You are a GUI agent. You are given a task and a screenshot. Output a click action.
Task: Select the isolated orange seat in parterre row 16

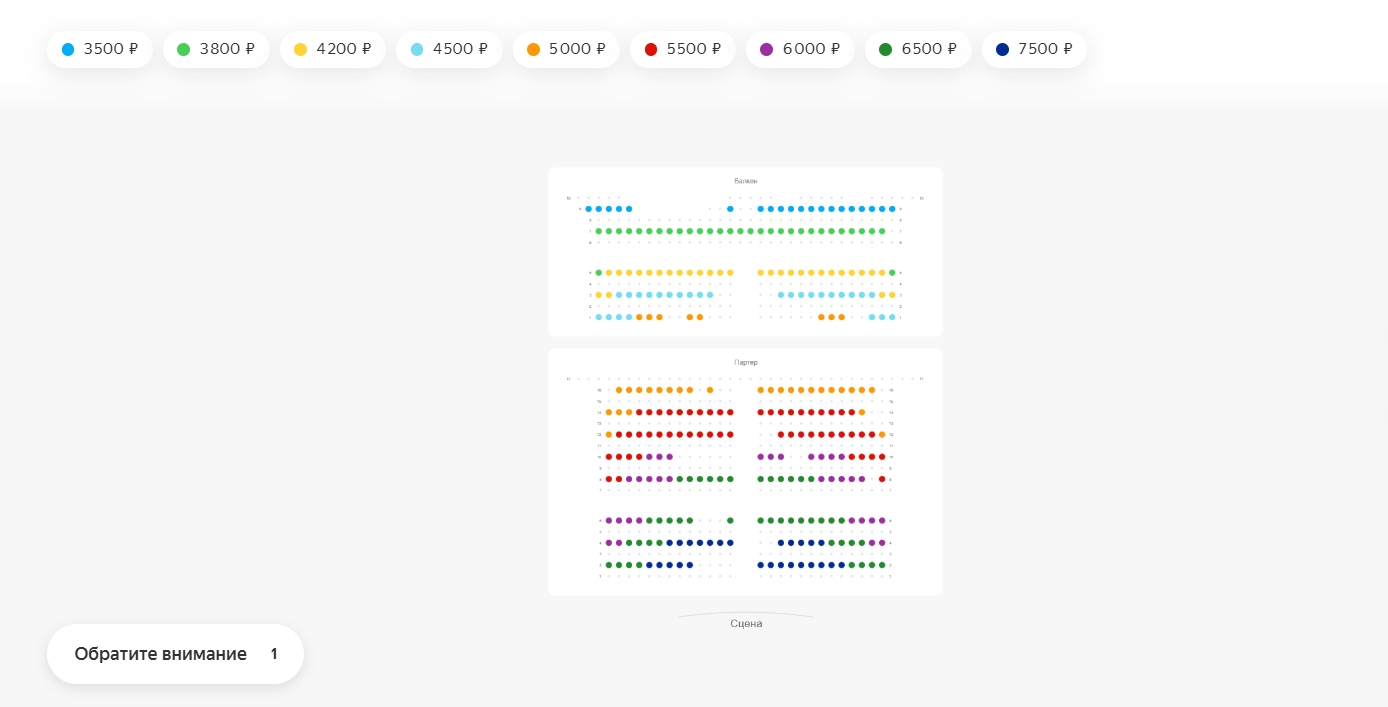point(710,390)
